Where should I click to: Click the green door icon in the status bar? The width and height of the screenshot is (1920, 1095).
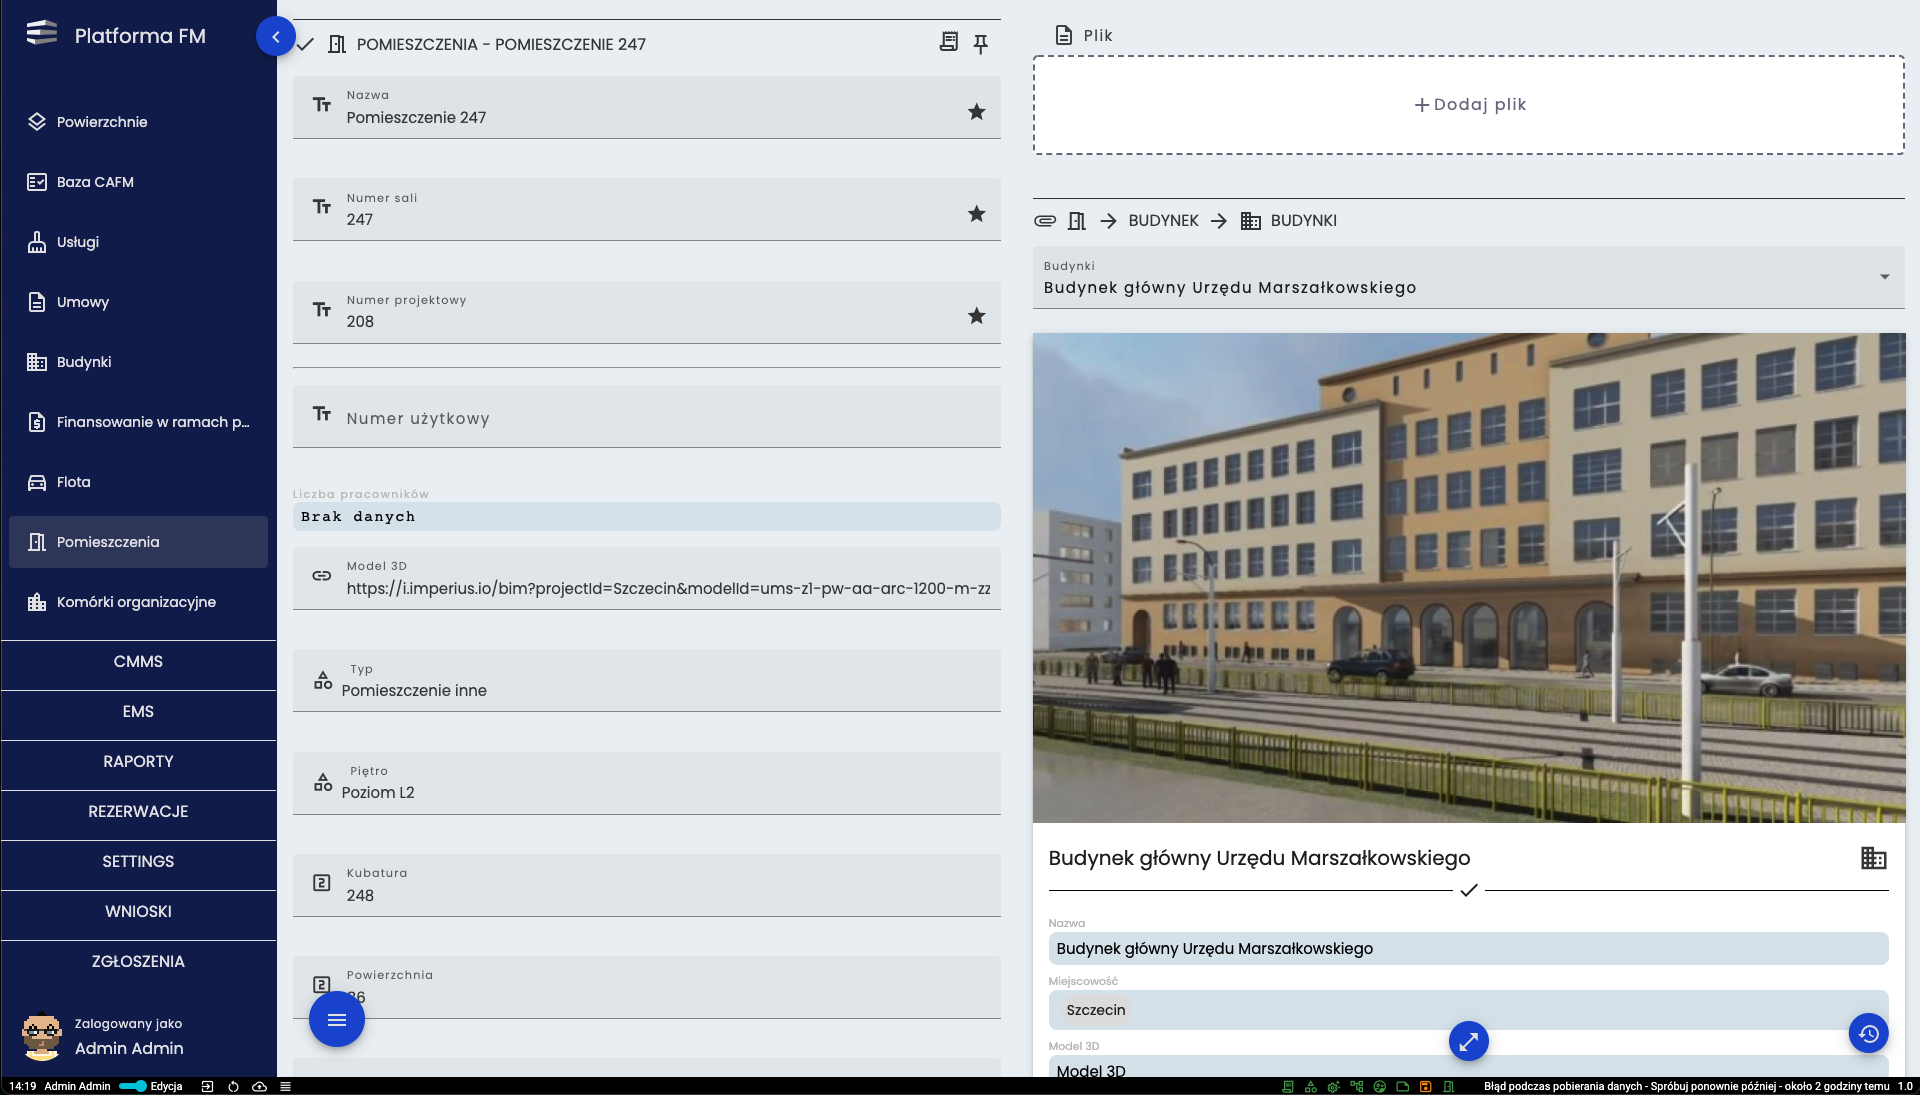pyautogui.click(x=1449, y=1086)
